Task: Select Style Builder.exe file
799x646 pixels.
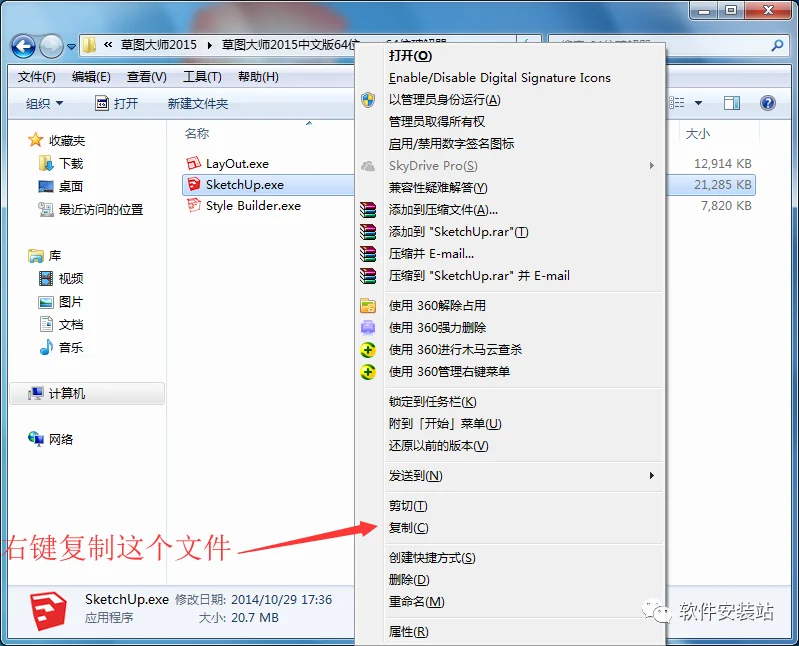Action: 244,205
